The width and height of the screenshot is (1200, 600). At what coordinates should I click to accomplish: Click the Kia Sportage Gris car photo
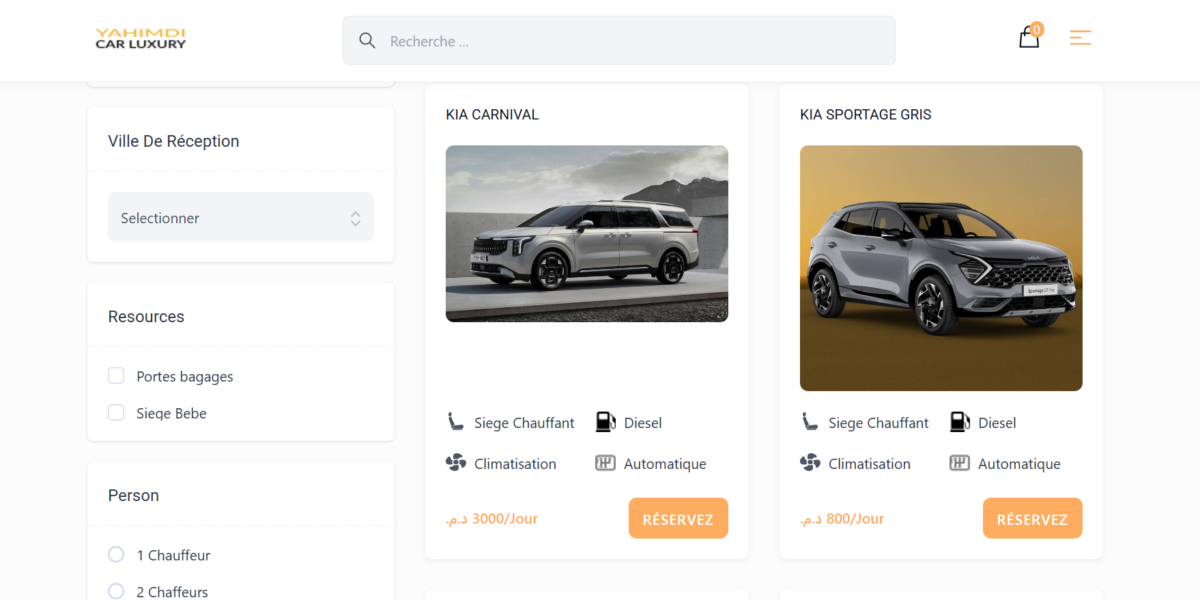pos(941,268)
